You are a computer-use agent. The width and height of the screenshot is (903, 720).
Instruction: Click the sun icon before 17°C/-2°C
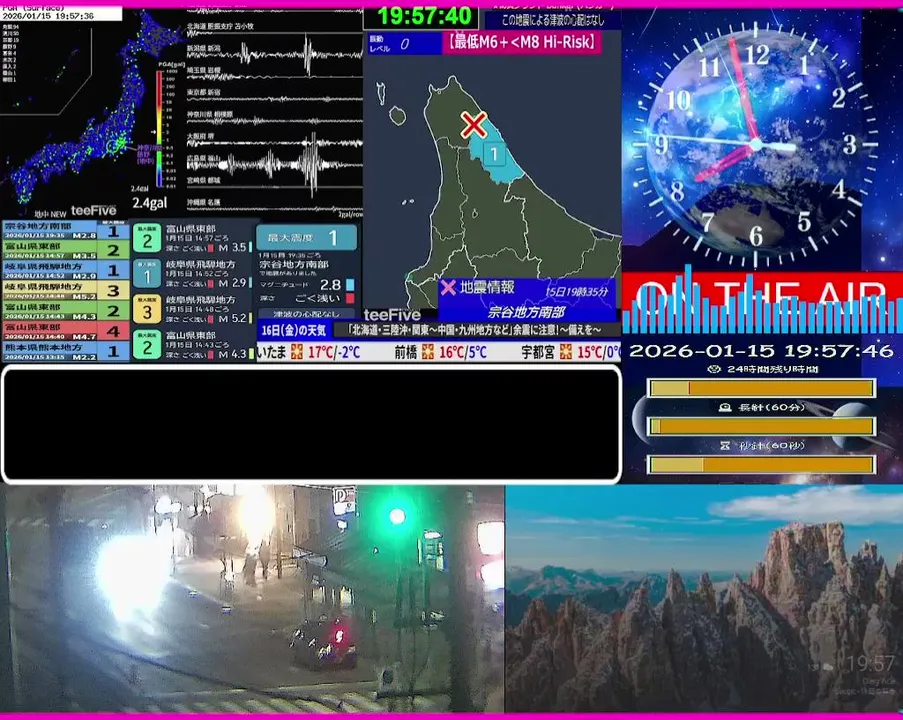(297, 351)
